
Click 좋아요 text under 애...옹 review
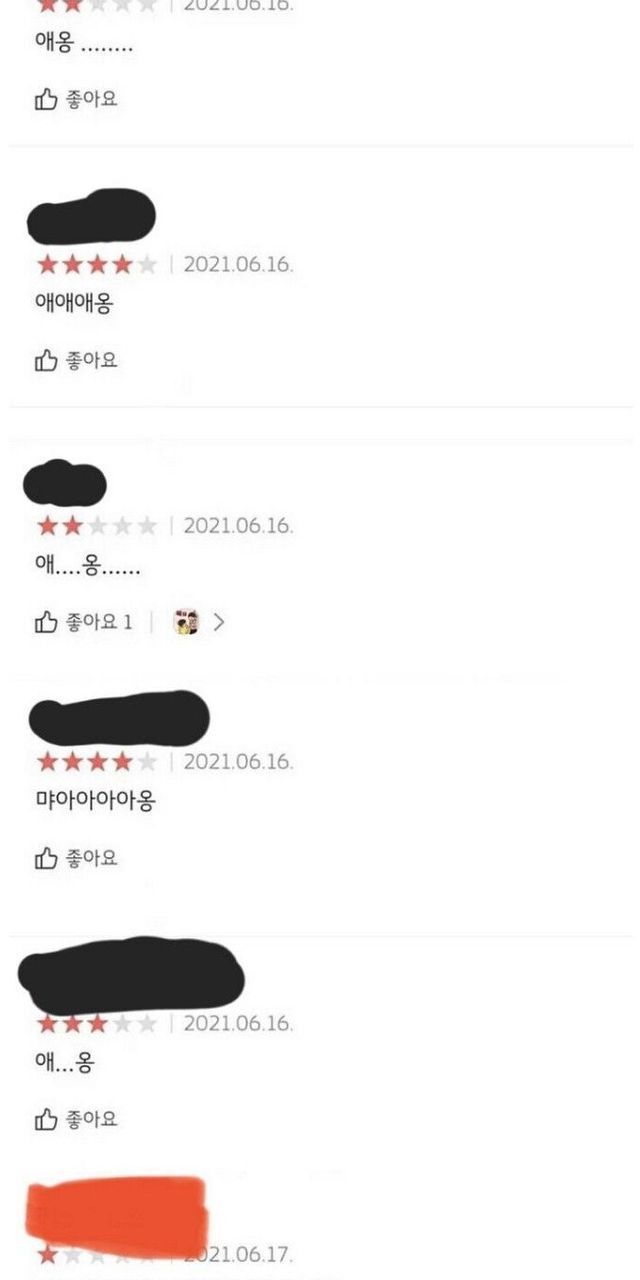click(92, 1119)
